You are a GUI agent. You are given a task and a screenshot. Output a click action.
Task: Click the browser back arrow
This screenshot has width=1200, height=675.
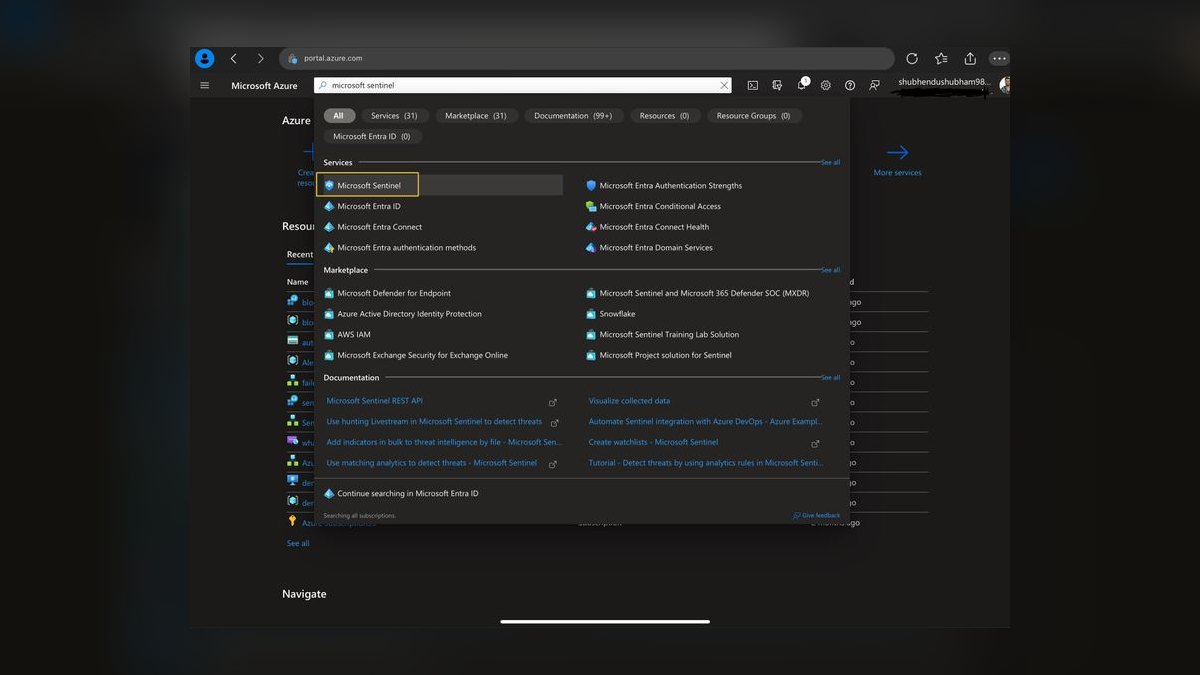pyautogui.click(x=233, y=58)
